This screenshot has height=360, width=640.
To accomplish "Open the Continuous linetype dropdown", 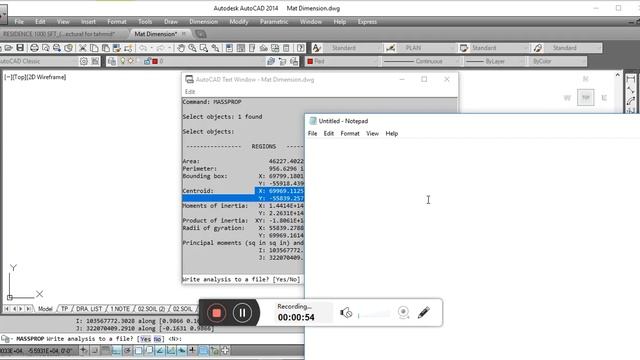I will (x=421, y=61).
